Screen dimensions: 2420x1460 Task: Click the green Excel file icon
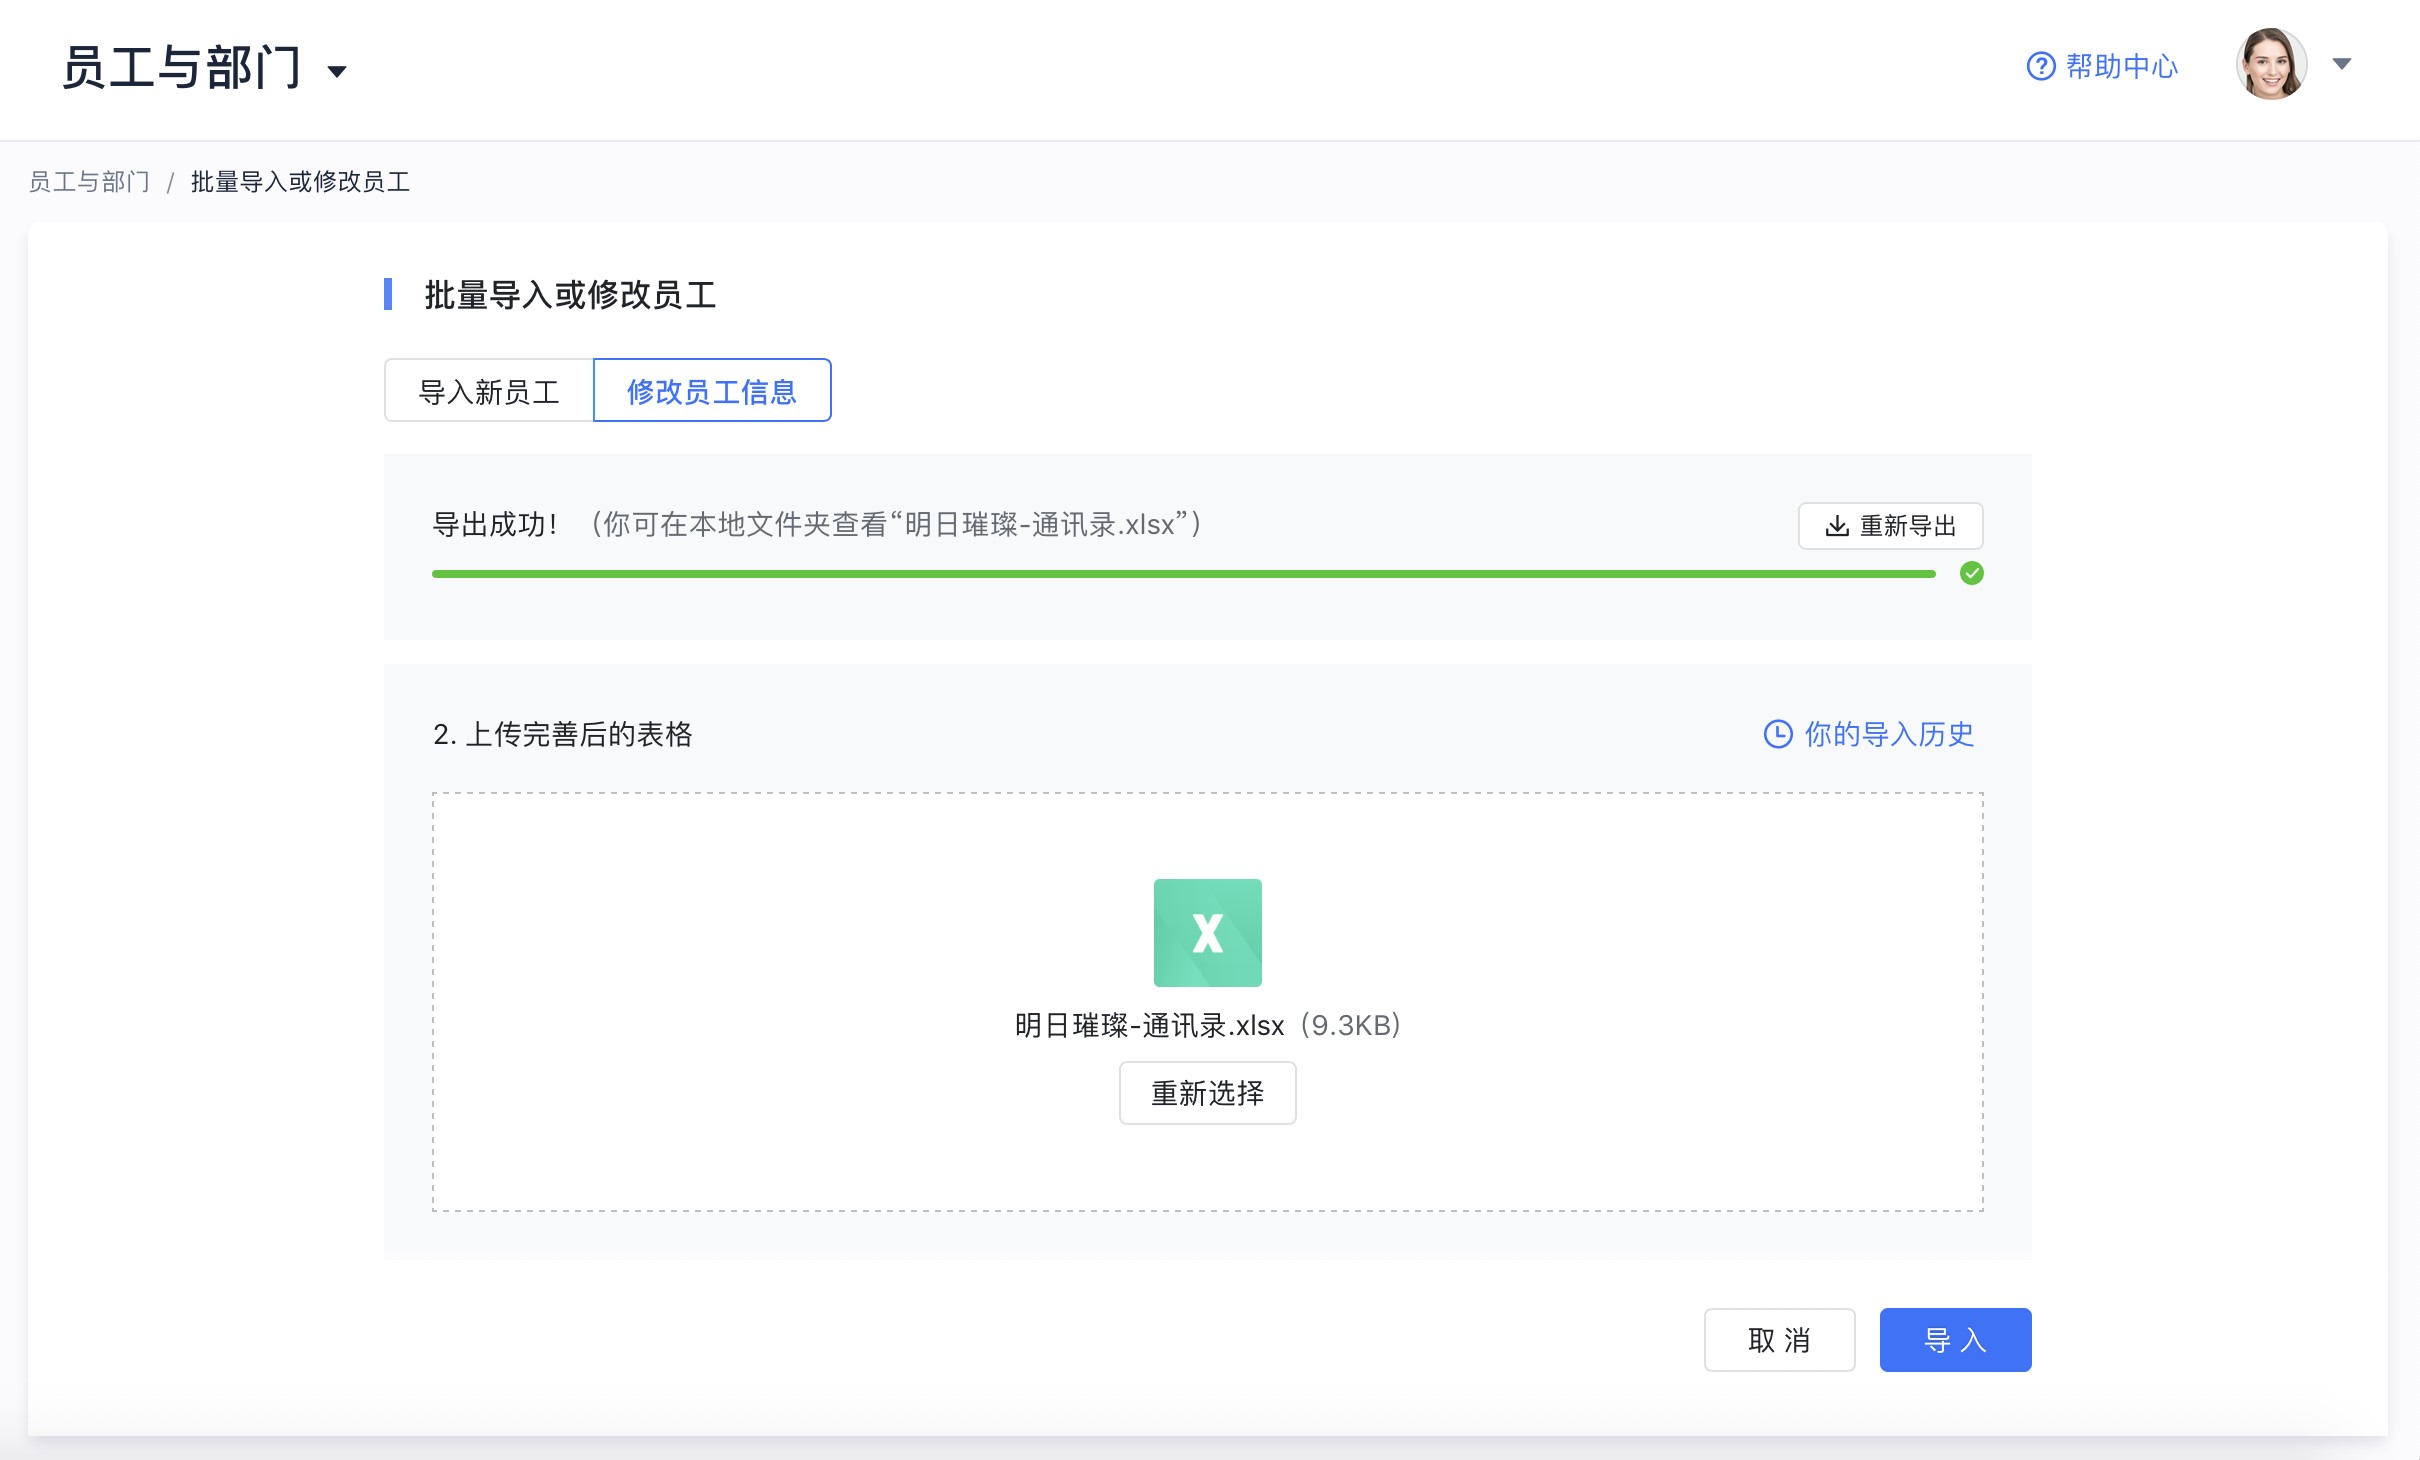[x=1207, y=932]
